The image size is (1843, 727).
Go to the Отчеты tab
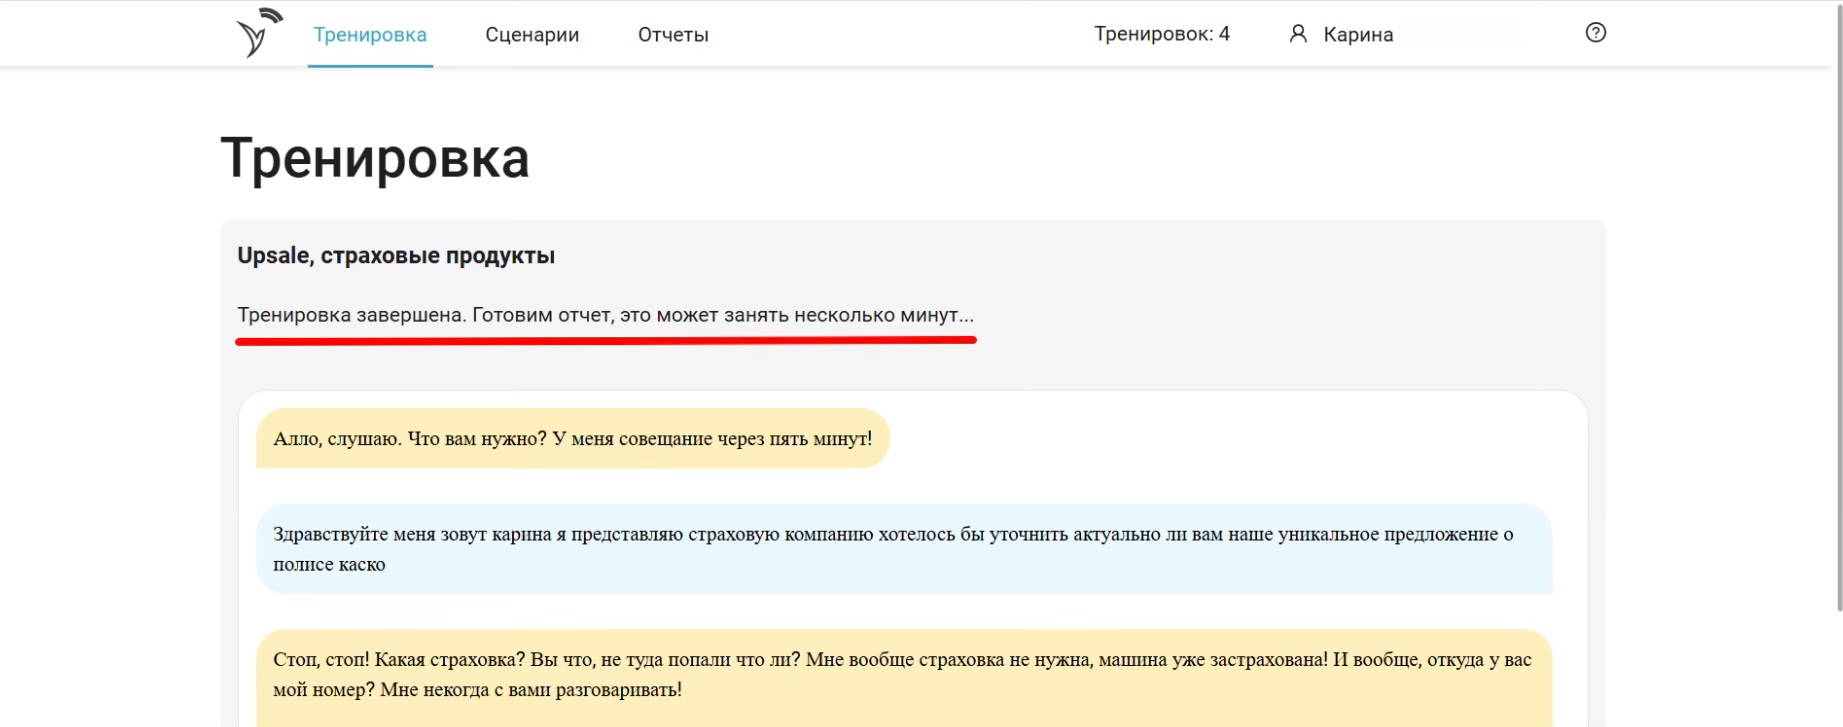[673, 35]
